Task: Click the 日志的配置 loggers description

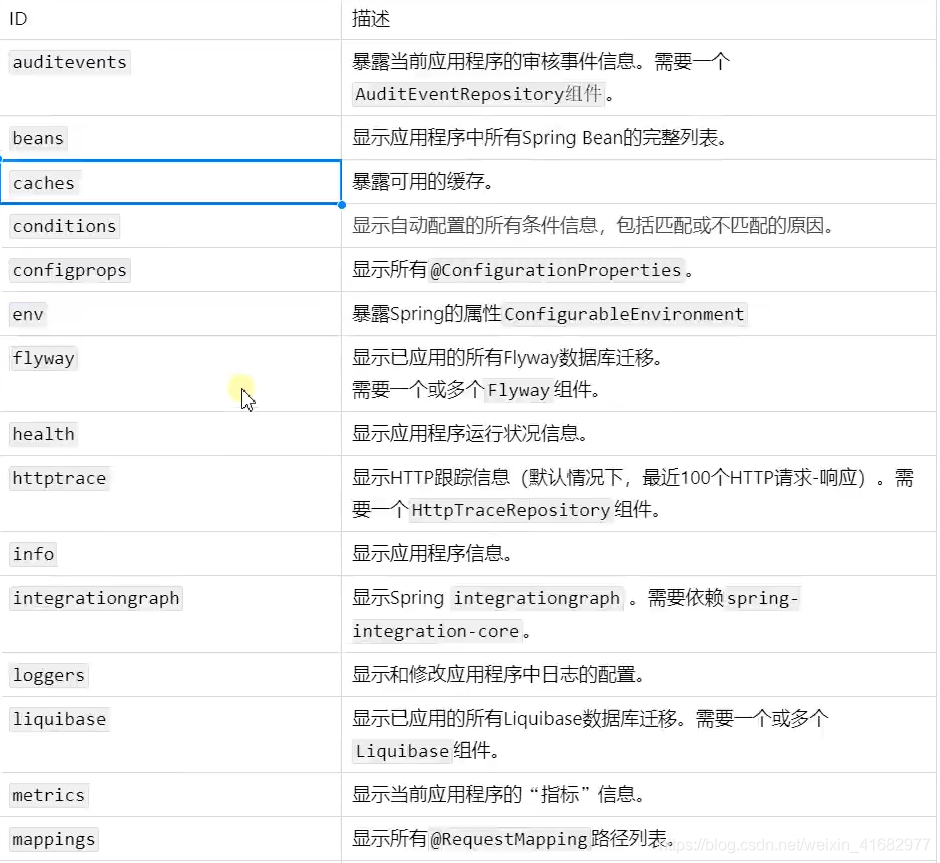Action: point(499,674)
